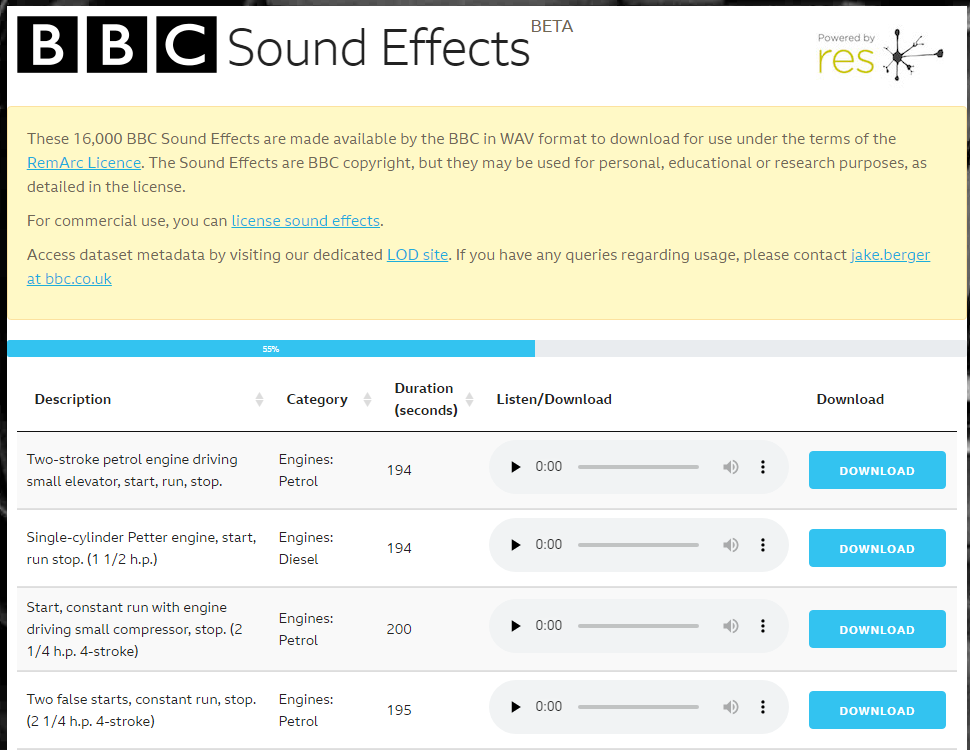This screenshot has width=970, height=750.
Task: Download the small compressor engine sound
Action: click(876, 630)
